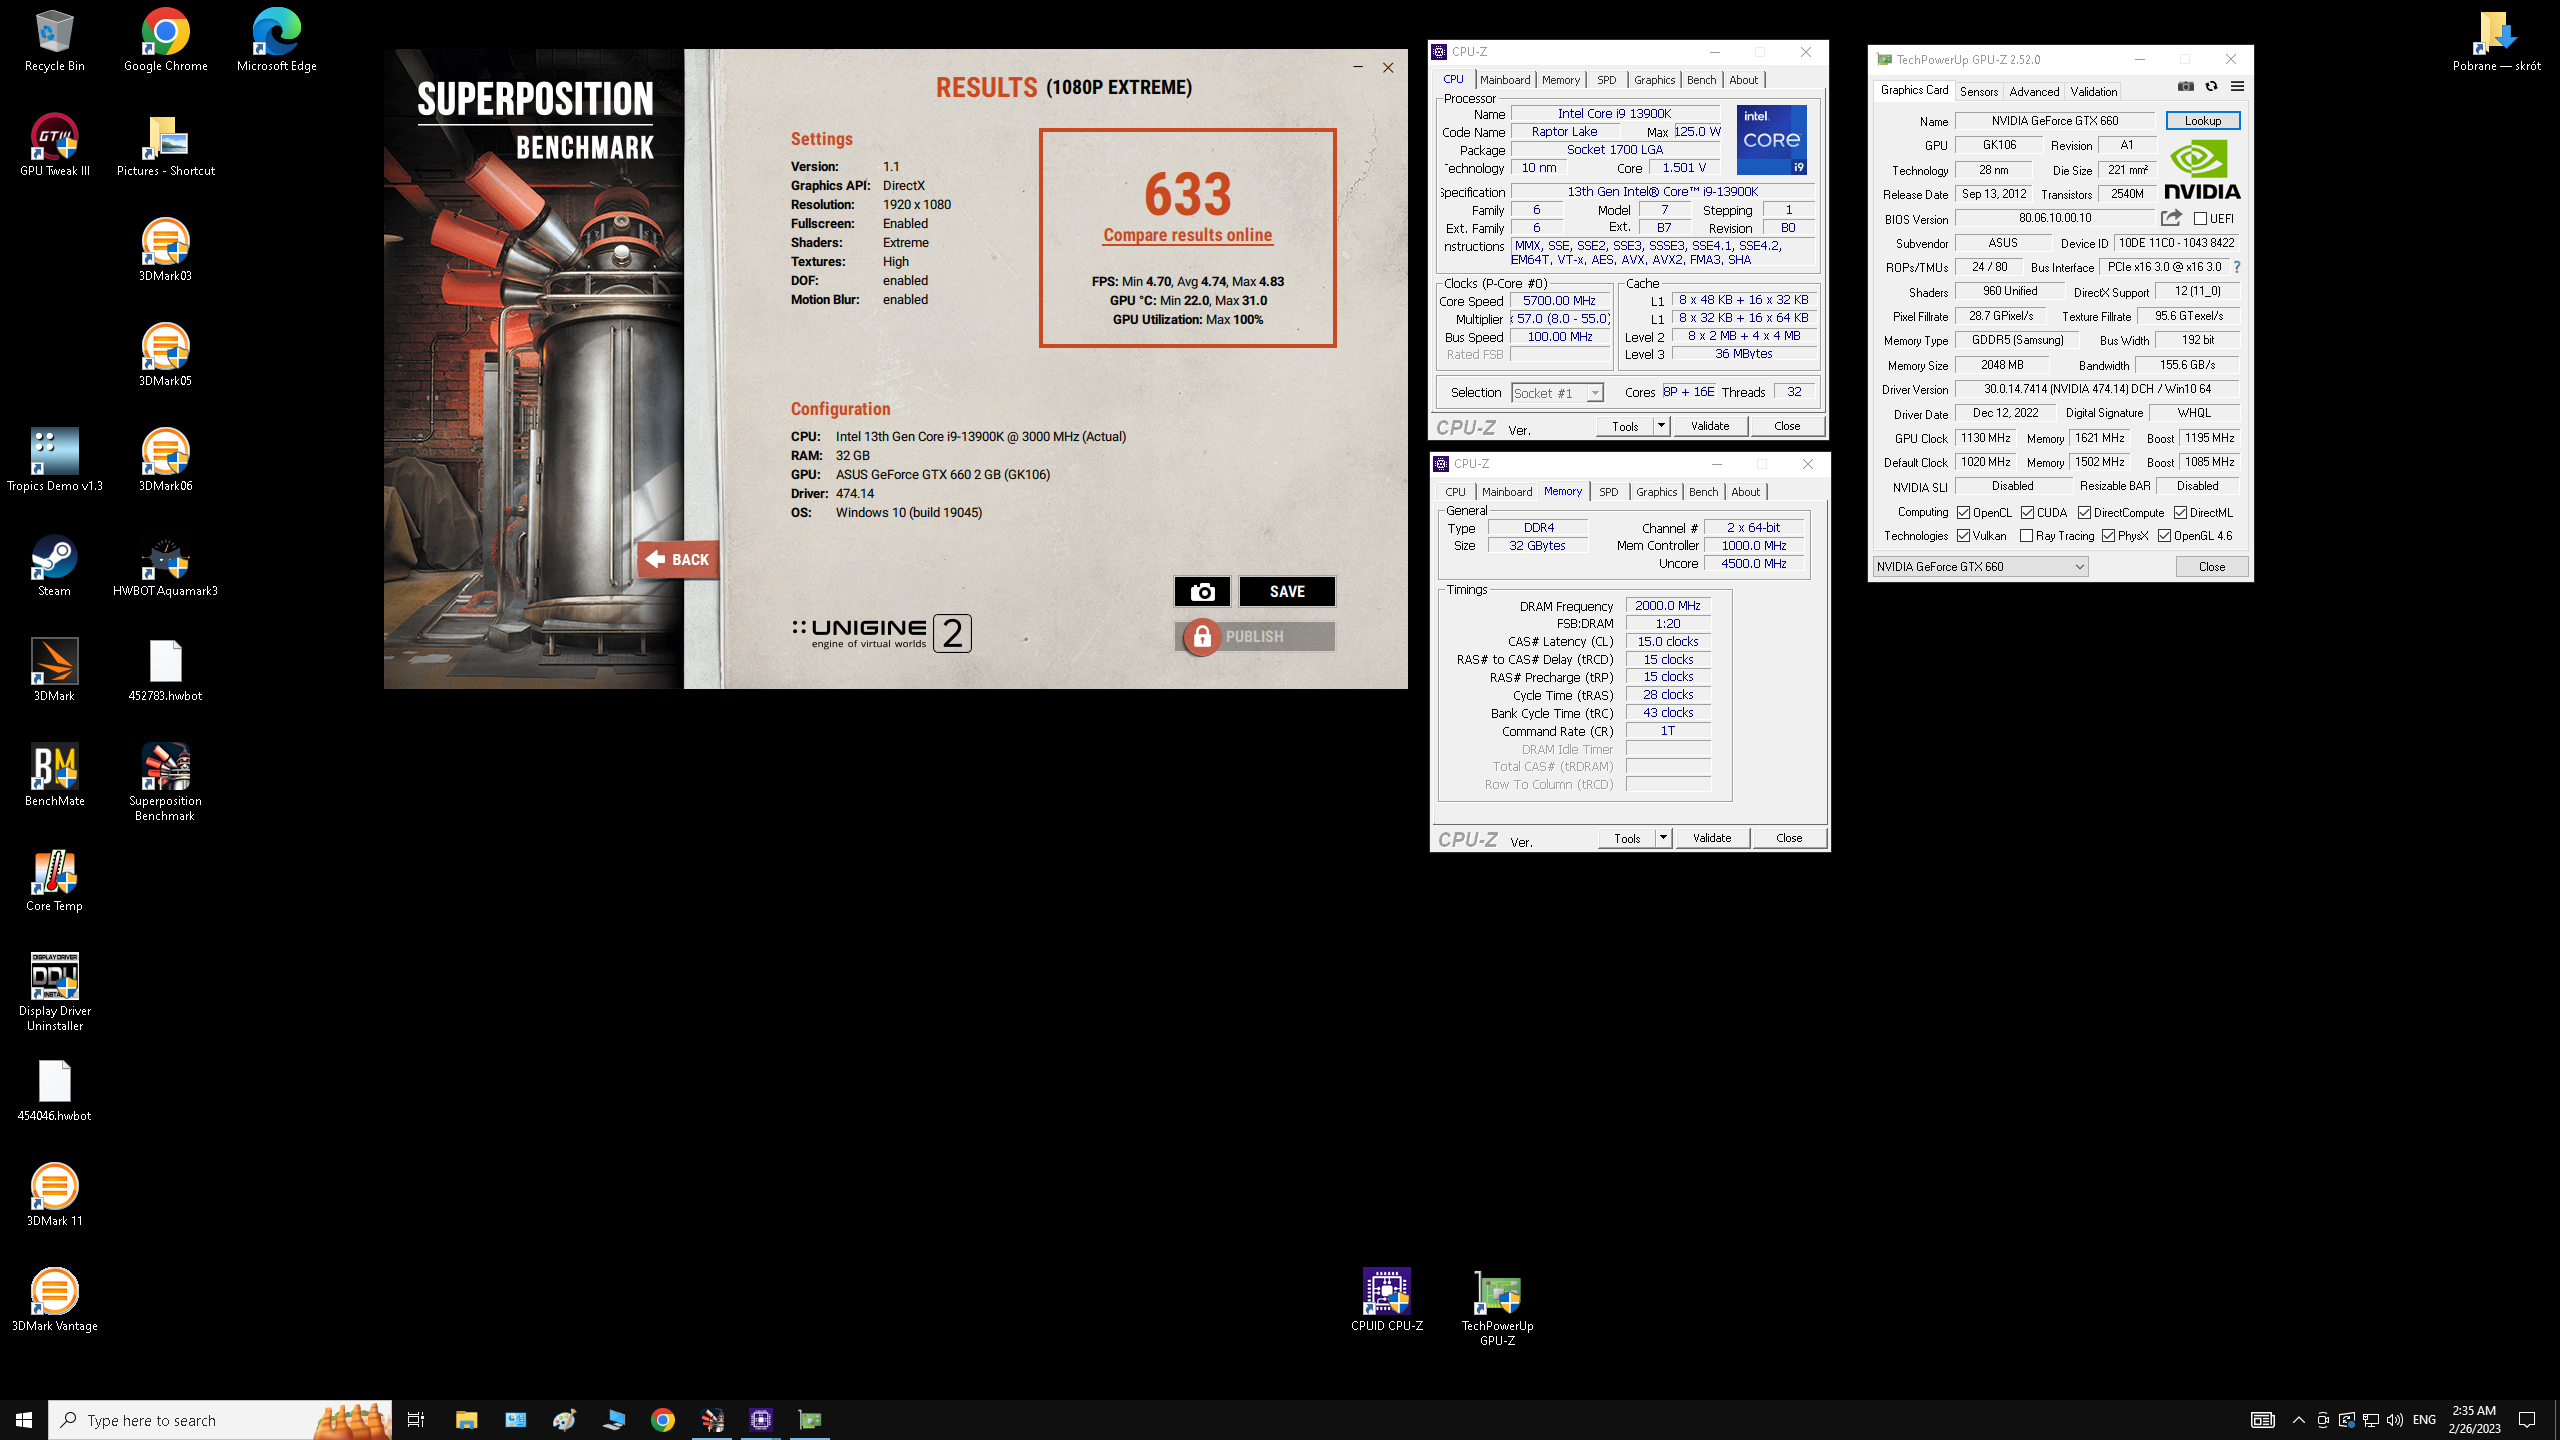Viewport: 2560px width, 1440px height.
Task: Click Validate button in upper CPU-Z
Action: tap(1709, 426)
